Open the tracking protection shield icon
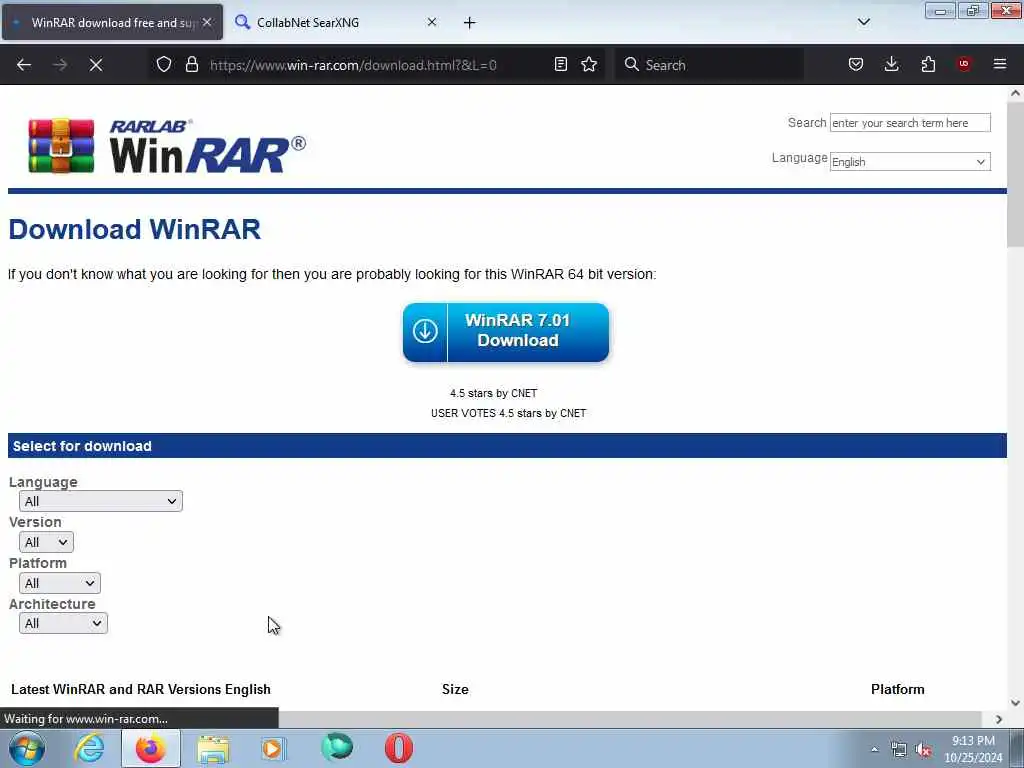 coord(164,64)
